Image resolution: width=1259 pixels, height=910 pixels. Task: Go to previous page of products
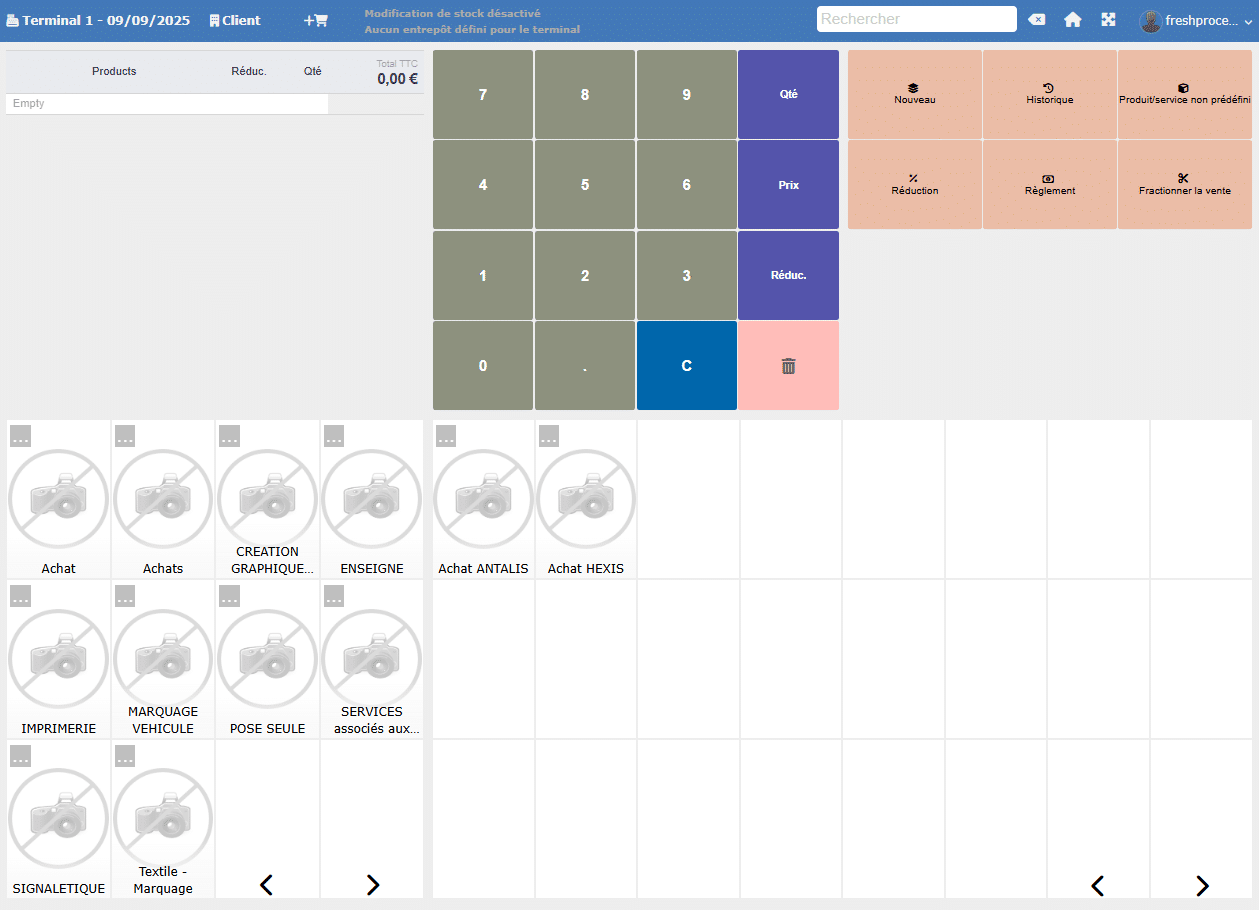[x=1097, y=885]
